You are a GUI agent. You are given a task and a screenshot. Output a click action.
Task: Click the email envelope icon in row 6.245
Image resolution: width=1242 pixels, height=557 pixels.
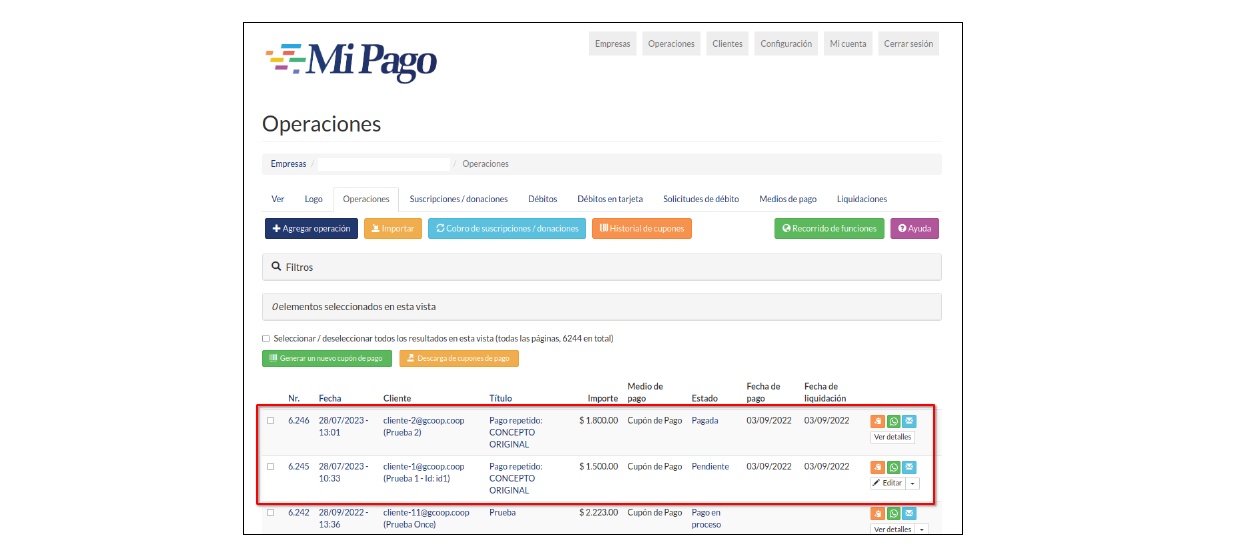click(909, 467)
